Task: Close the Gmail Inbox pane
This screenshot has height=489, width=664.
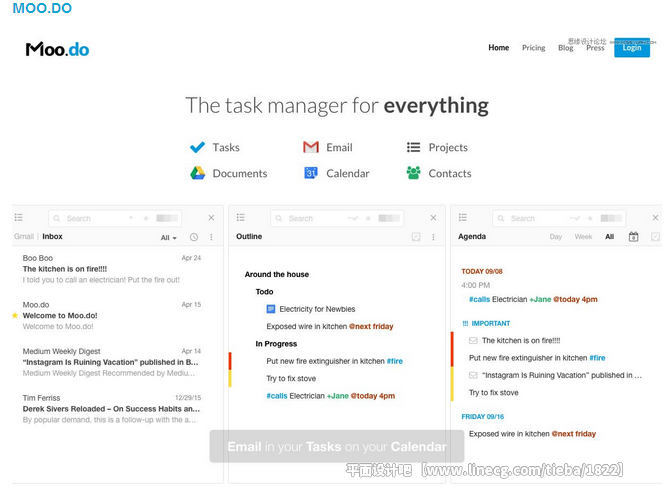Action: click(211, 218)
